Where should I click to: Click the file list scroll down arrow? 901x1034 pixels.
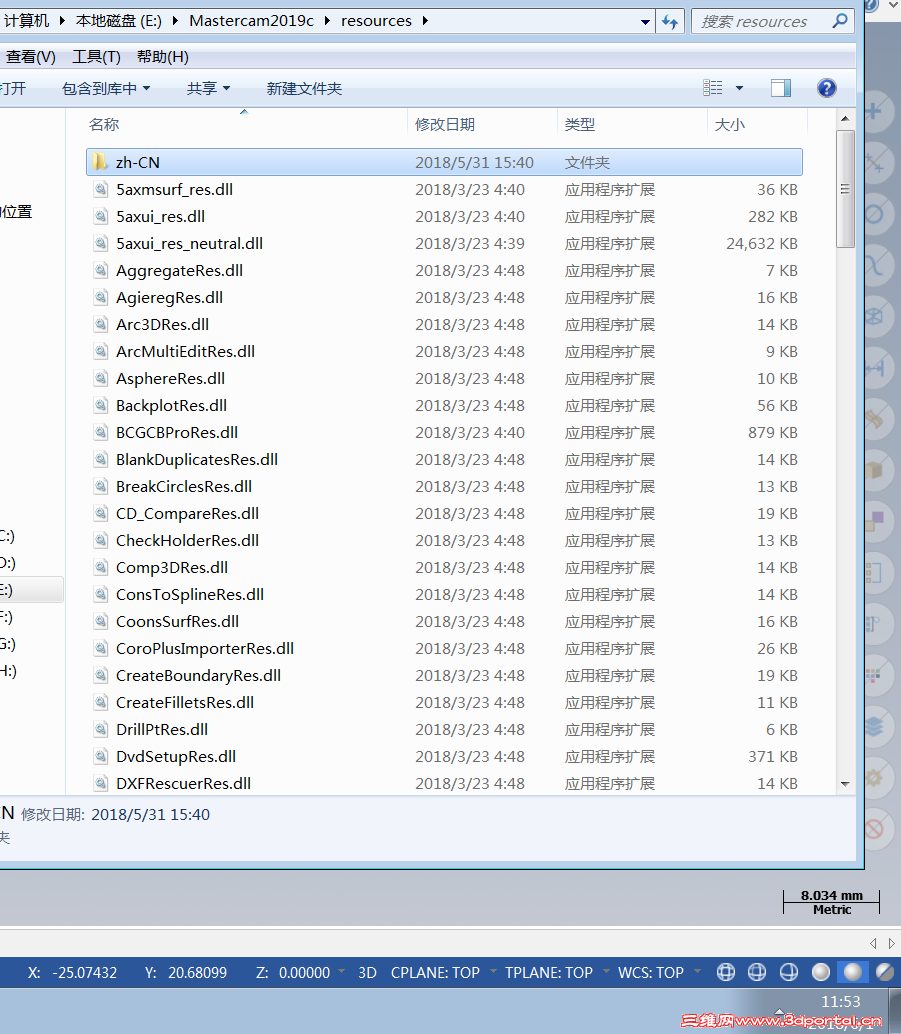[x=845, y=784]
